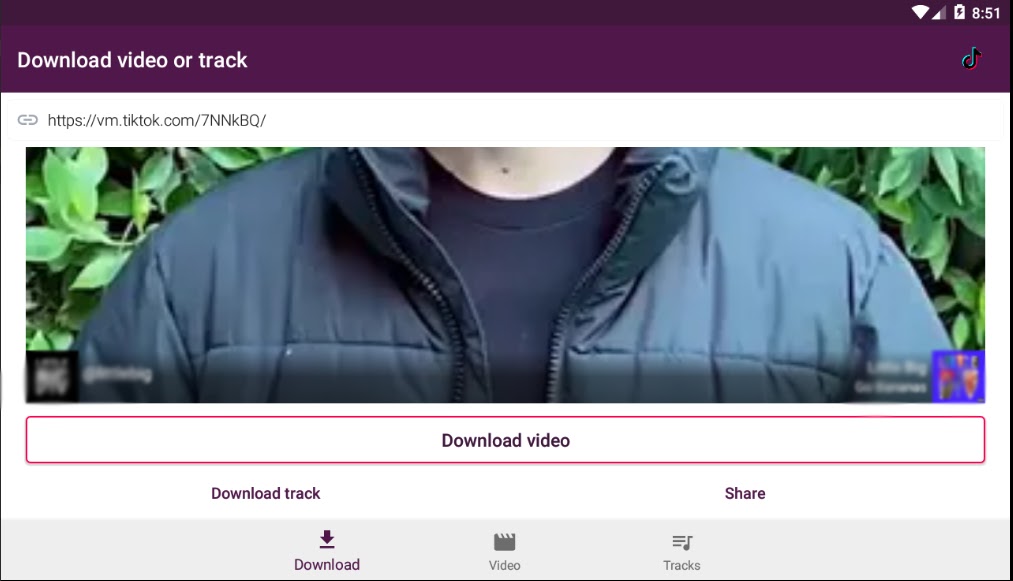1013x581 pixels.
Task: Tap the download arrow icon in bottom bar
Action: tap(327, 540)
